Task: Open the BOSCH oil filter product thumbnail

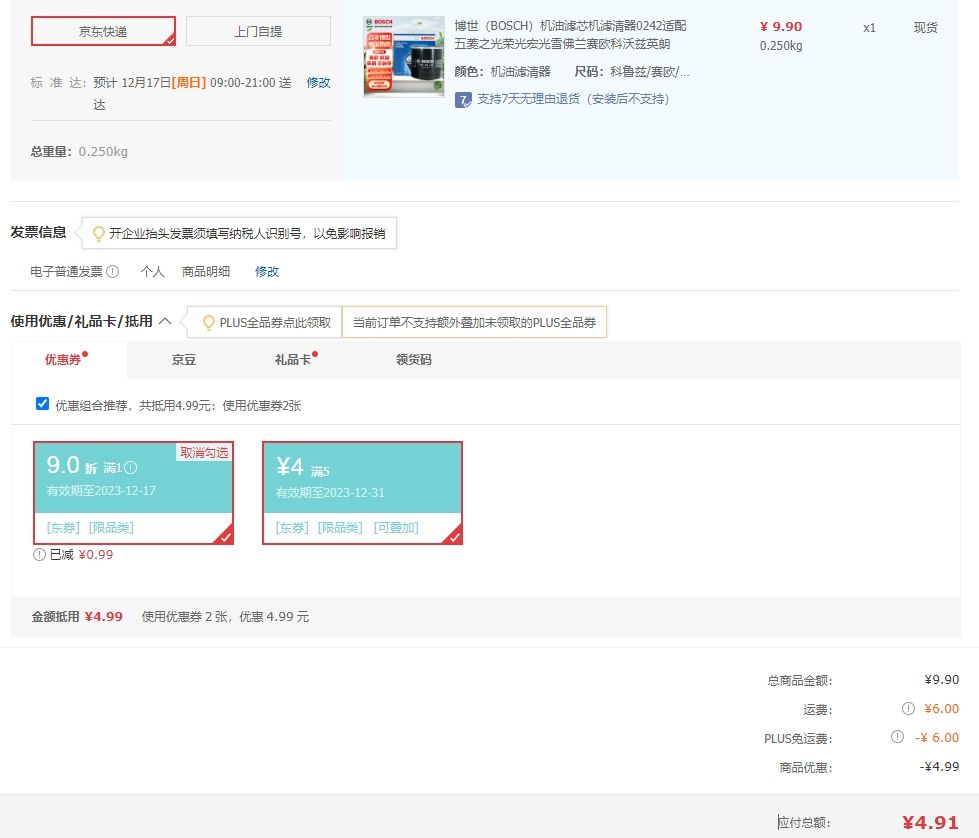Action: (404, 57)
